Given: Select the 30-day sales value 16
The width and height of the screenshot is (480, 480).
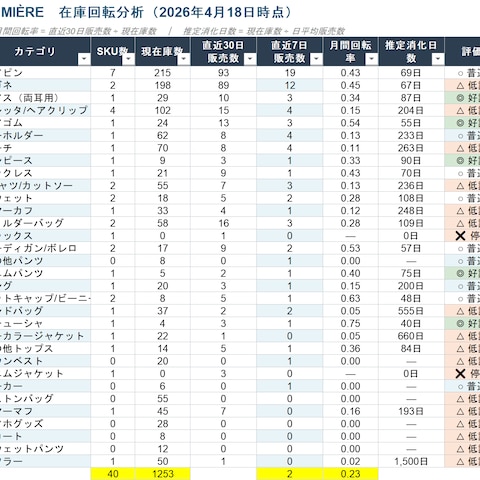Looking at the screenshot, I should click(223, 223).
